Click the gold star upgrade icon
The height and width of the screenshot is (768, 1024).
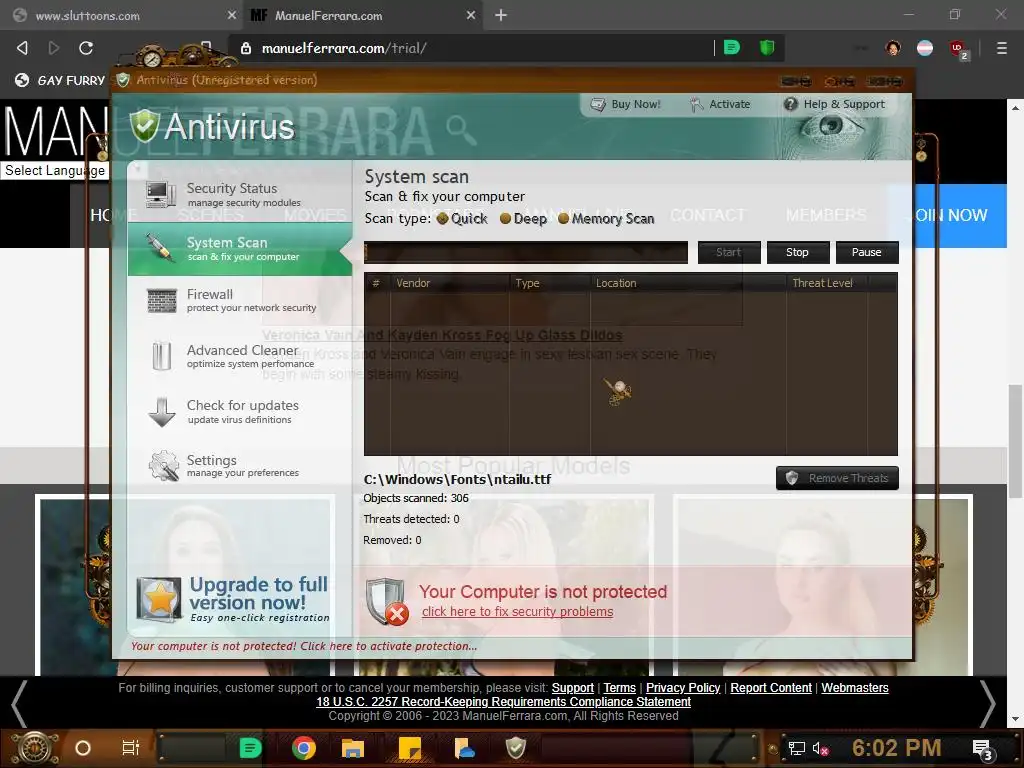coord(159,599)
